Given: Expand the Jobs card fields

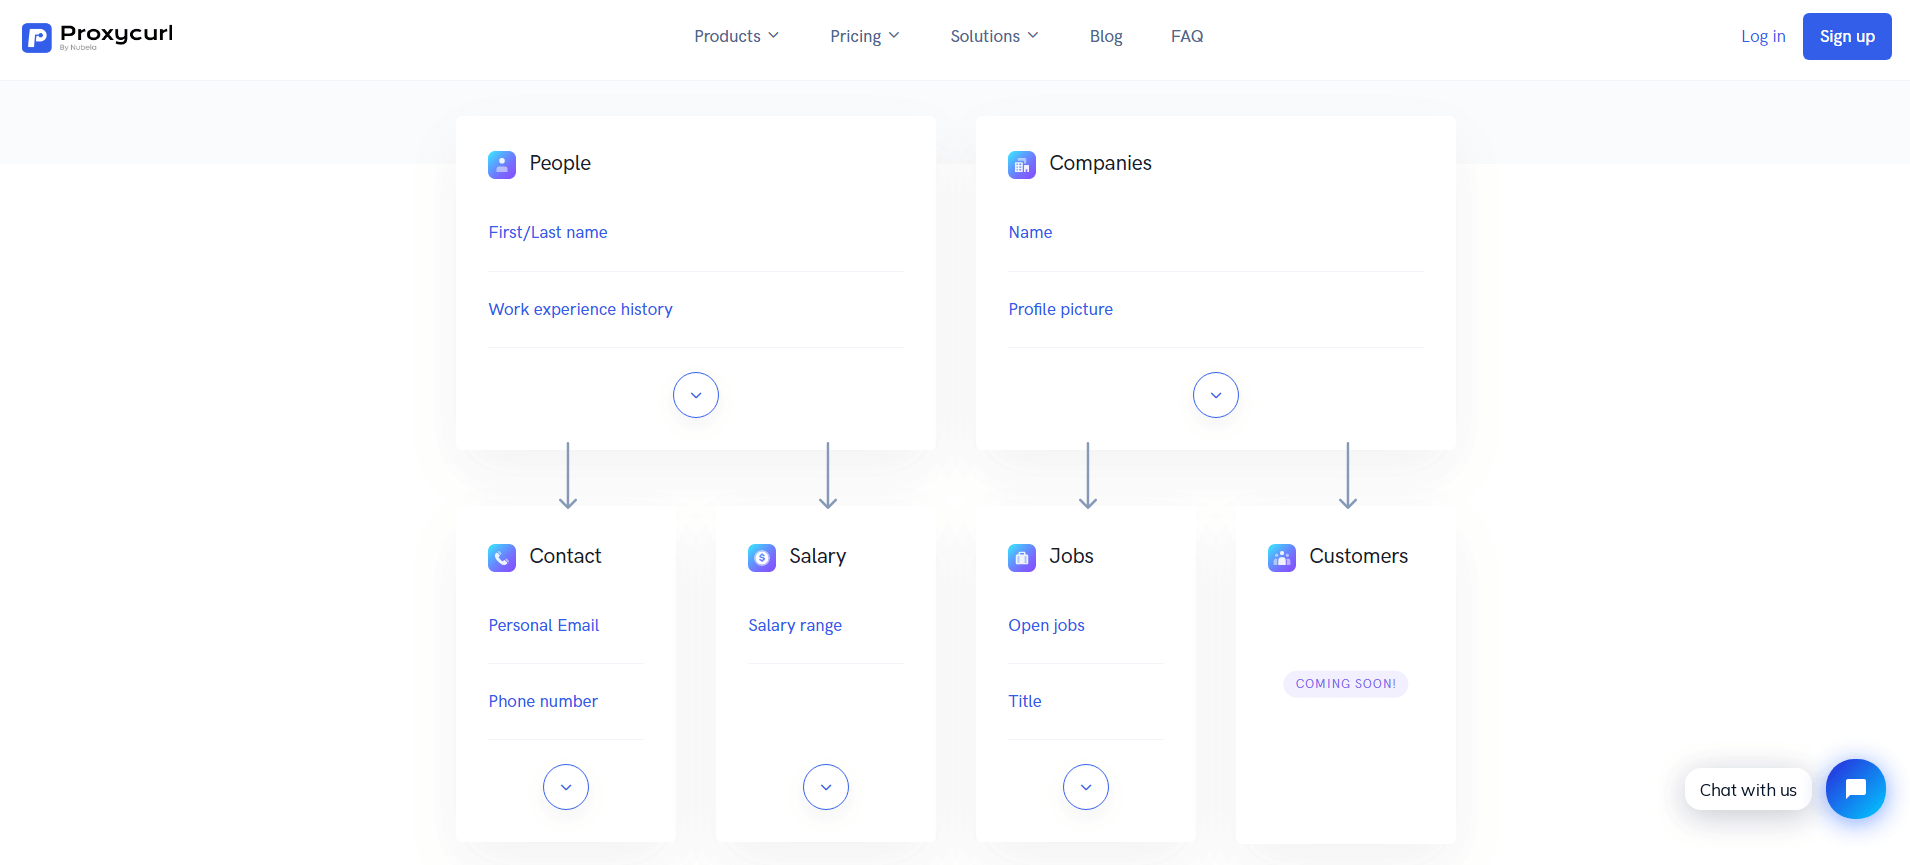Looking at the screenshot, I should [1086, 787].
